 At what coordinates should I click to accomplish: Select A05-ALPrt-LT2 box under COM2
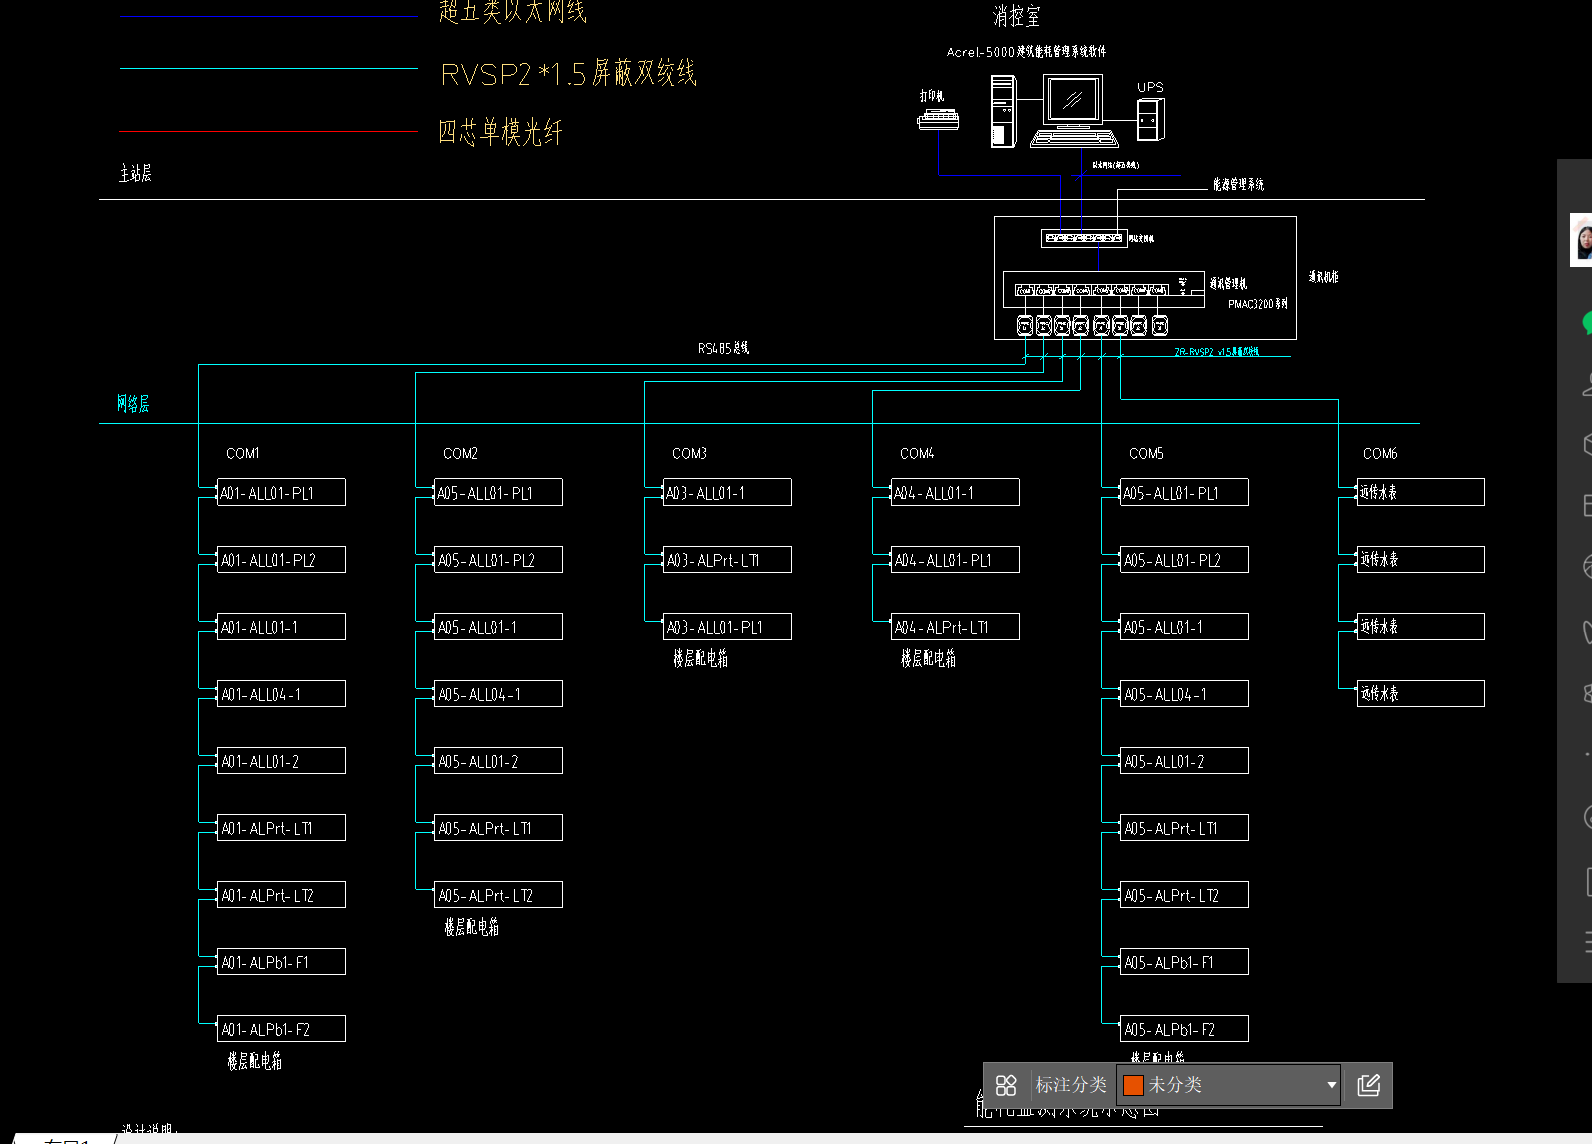pyautogui.click(x=498, y=894)
